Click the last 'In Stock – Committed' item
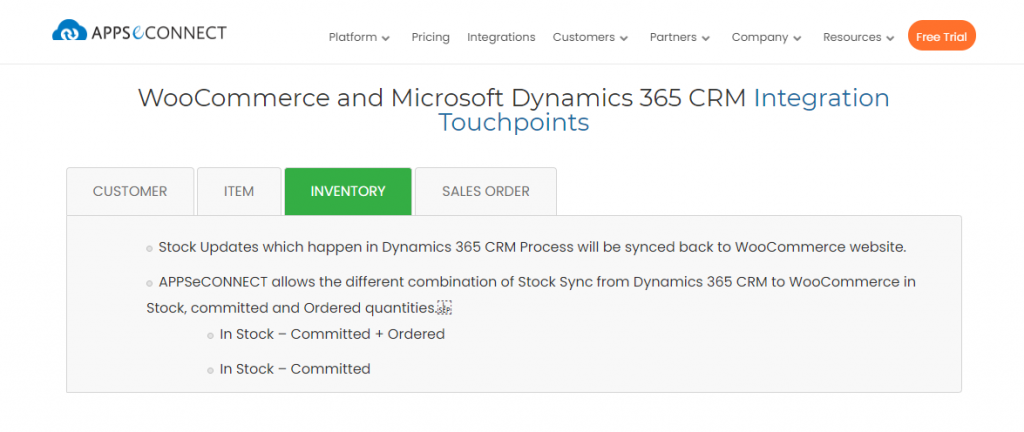The width and height of the screenshot is (1024, 432). 295,369
